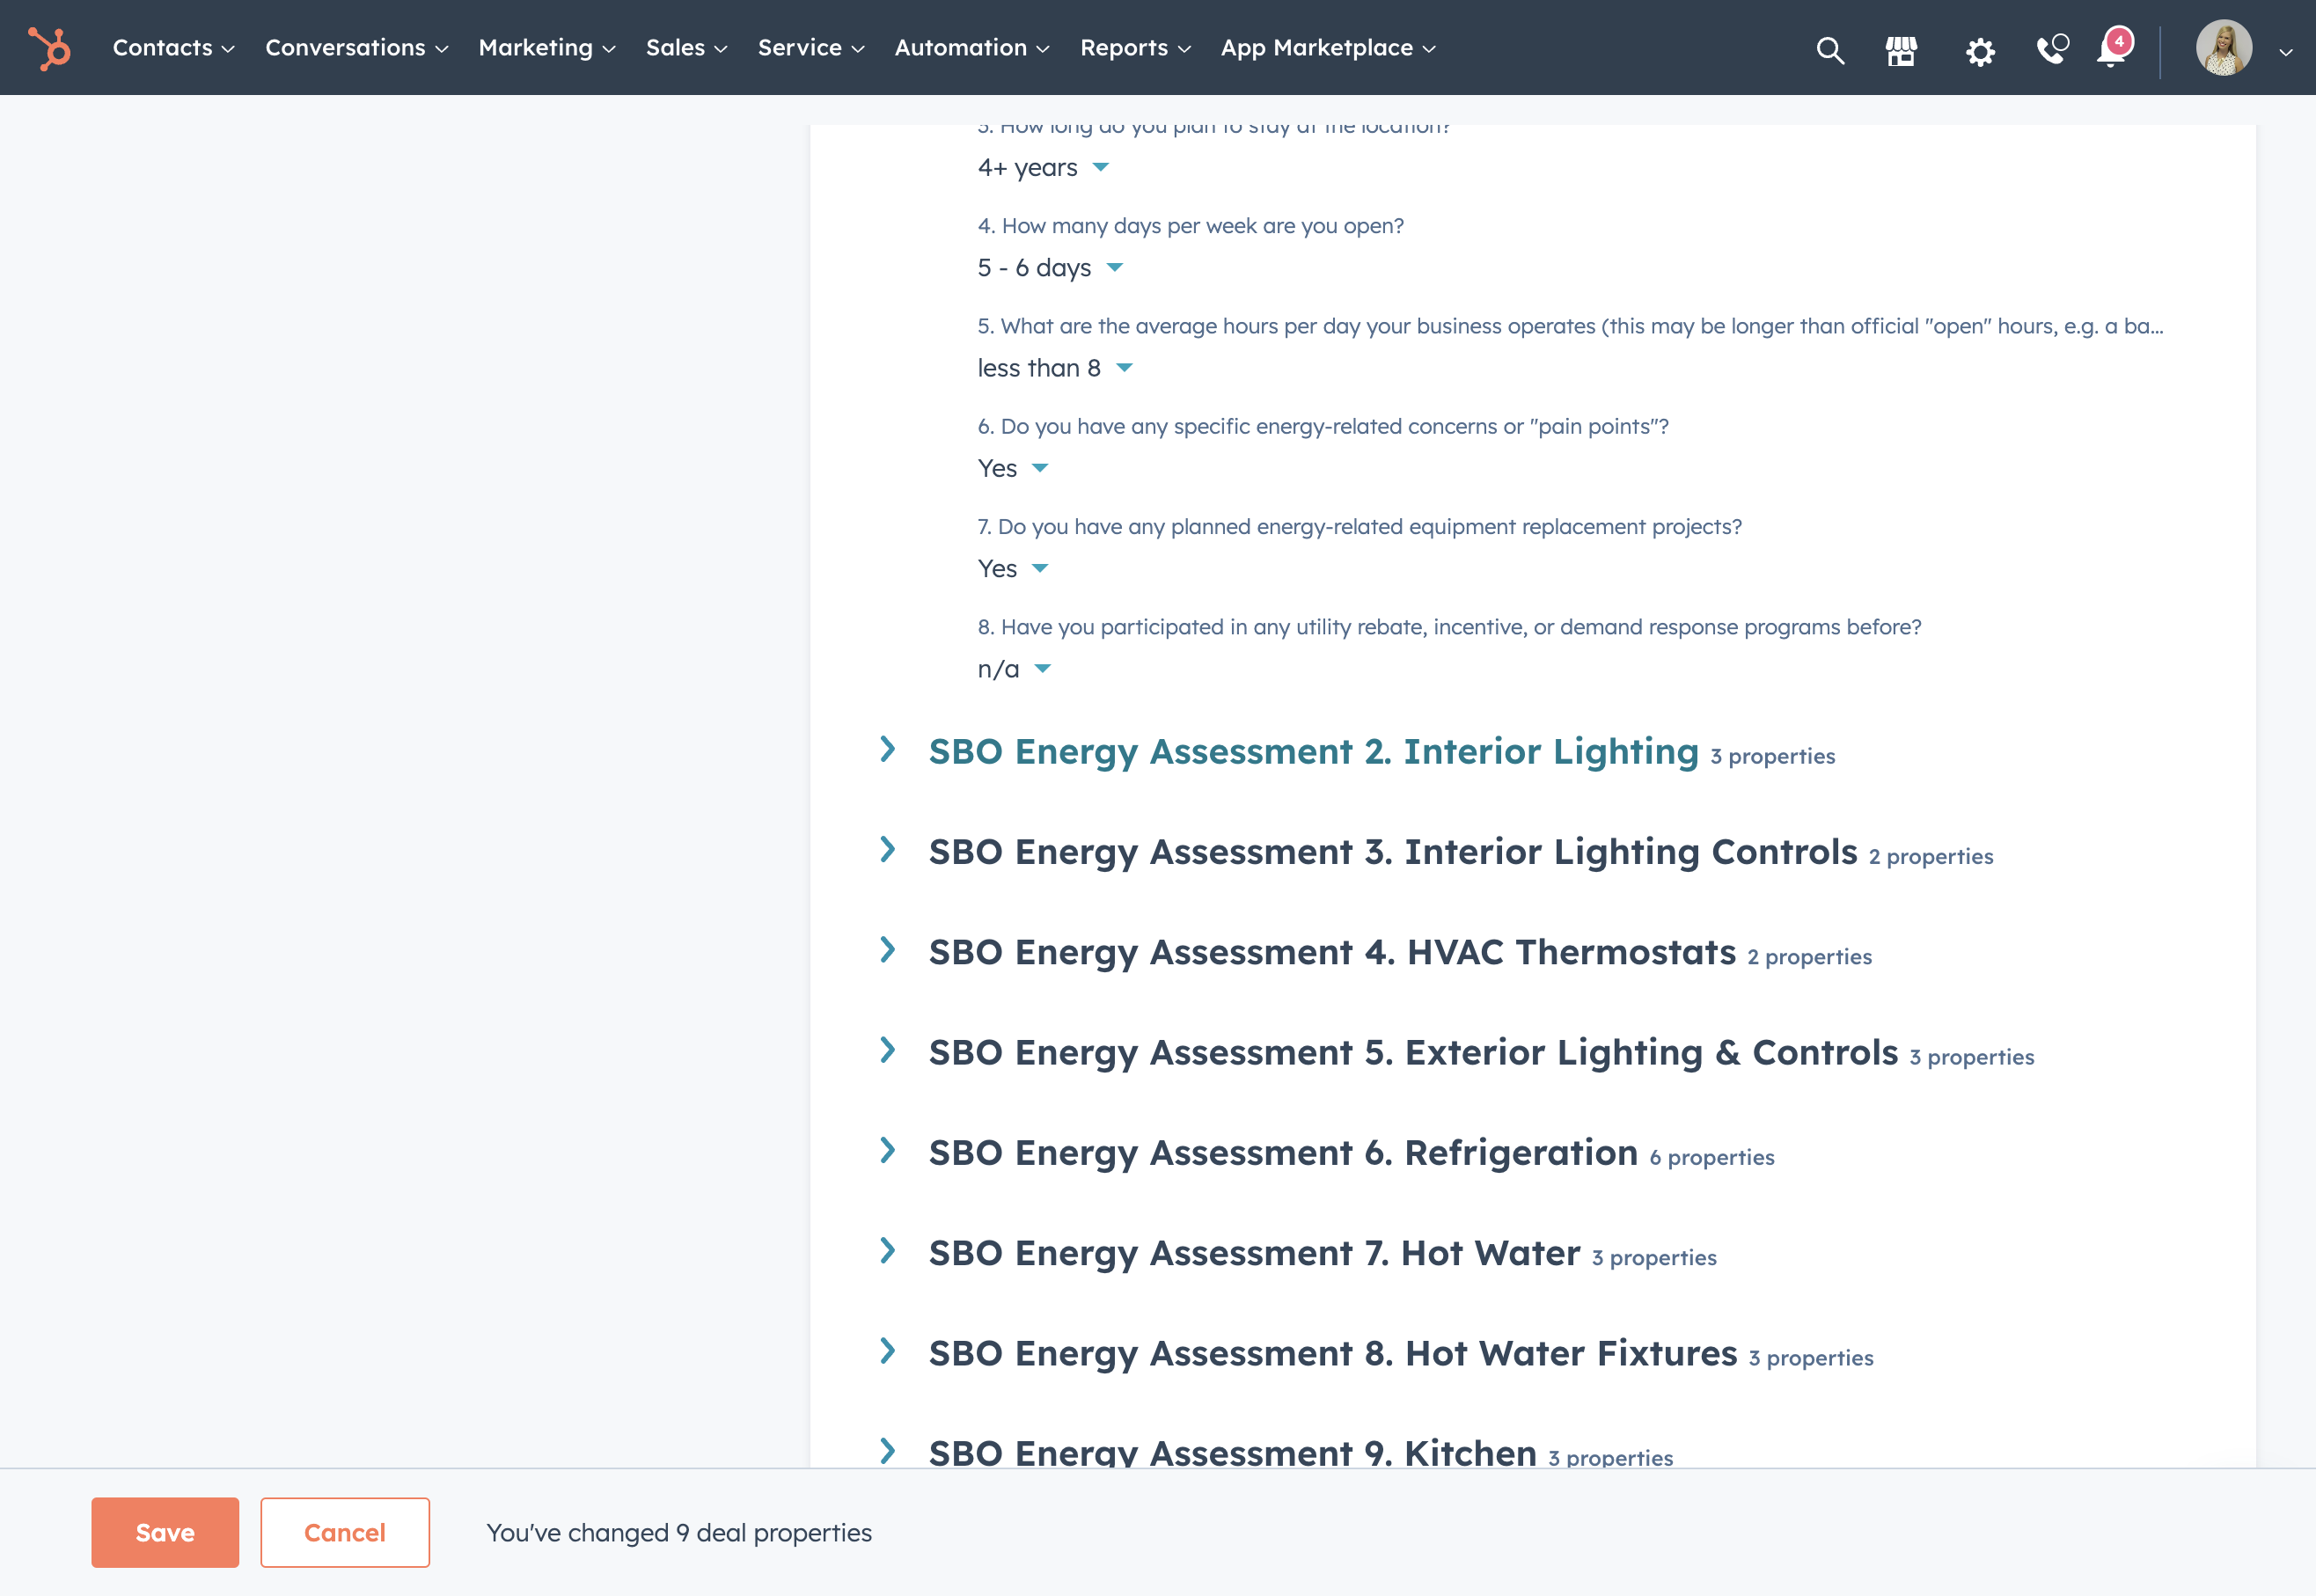Click question 4 days per week label

pyautogui.click(x=1190, y=226)
